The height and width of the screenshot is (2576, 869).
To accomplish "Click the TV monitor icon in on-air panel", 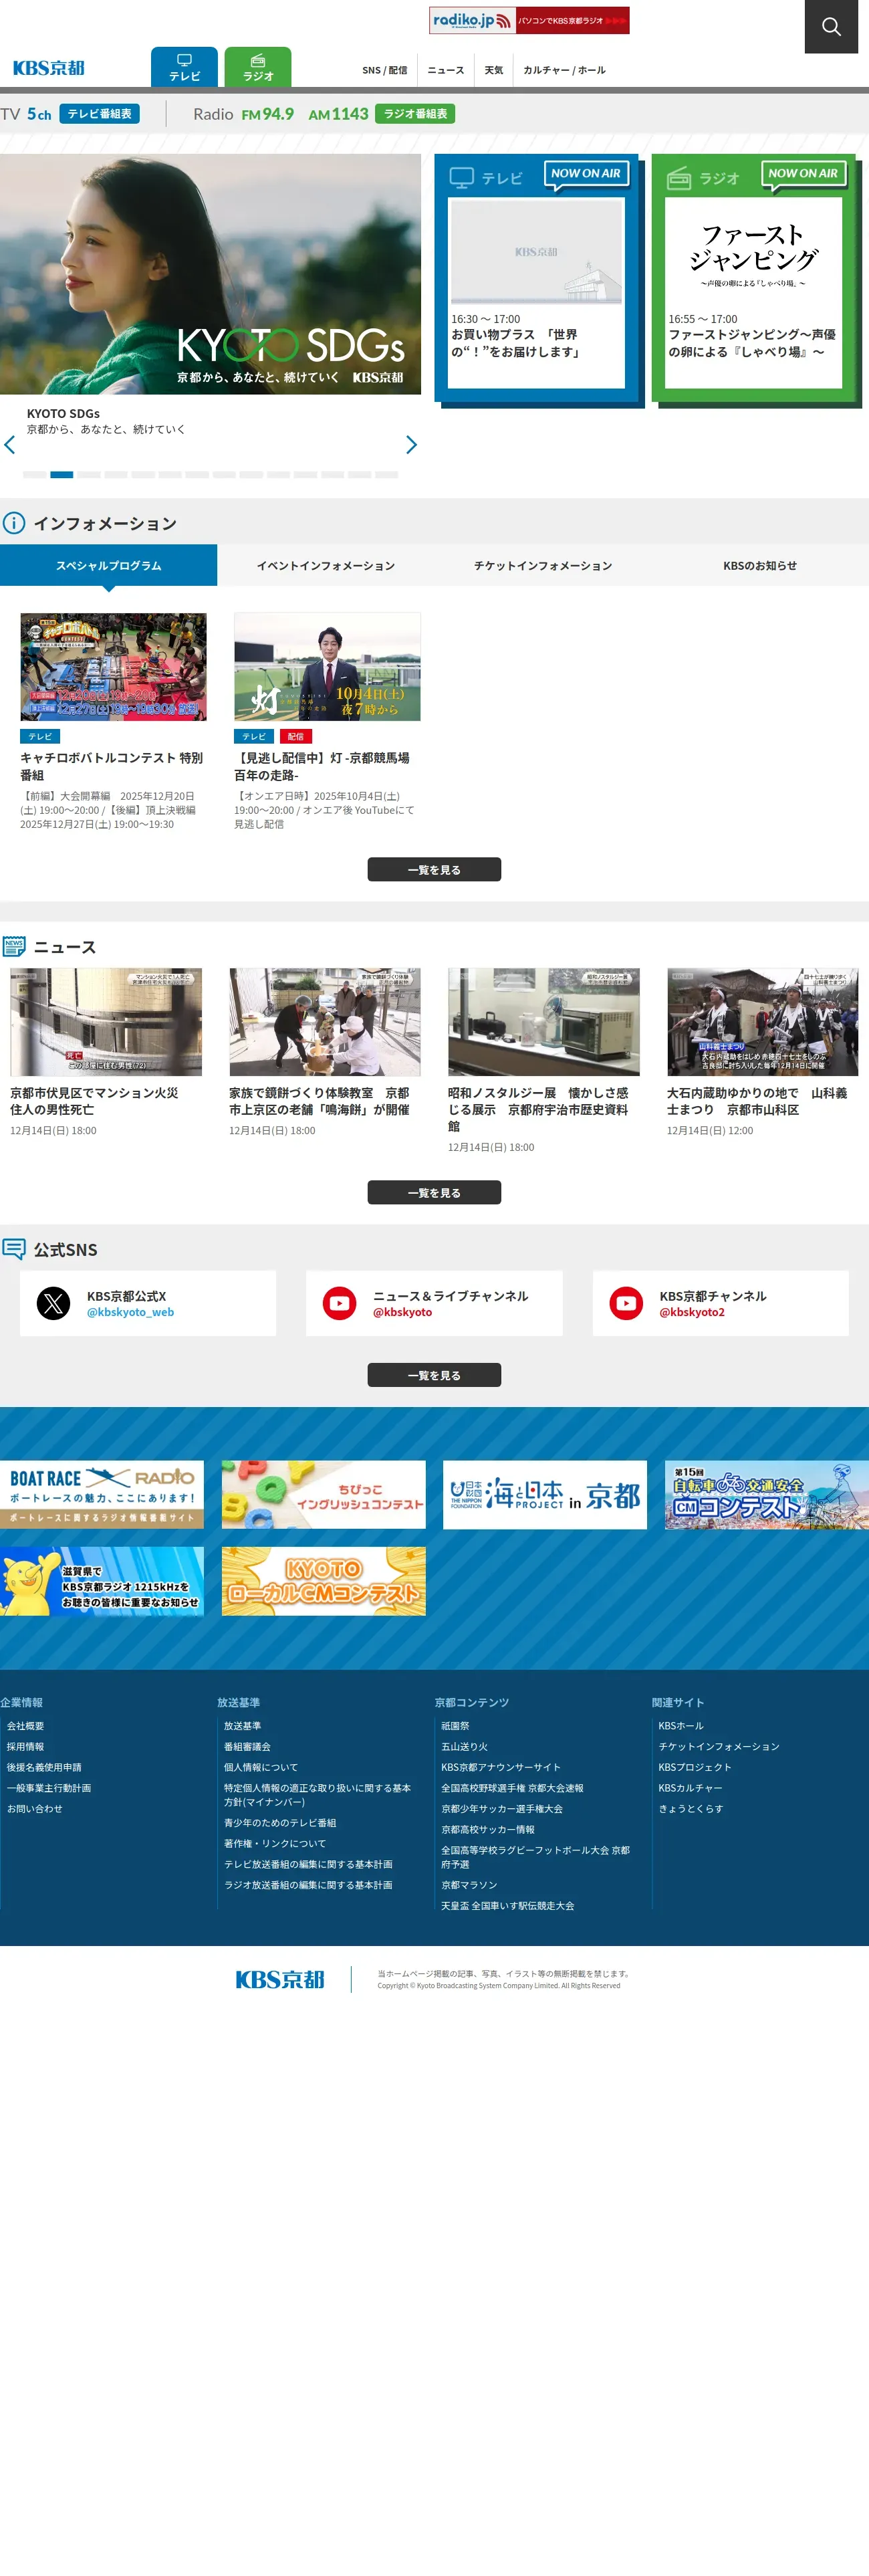I will [461, 178].
